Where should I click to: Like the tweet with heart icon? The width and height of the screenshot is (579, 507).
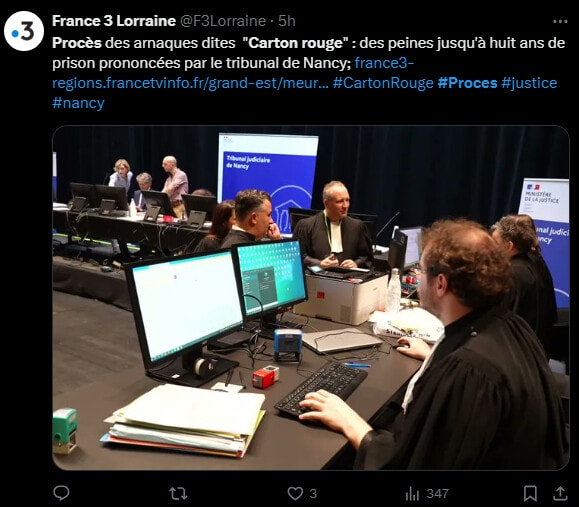pos(295,493)
